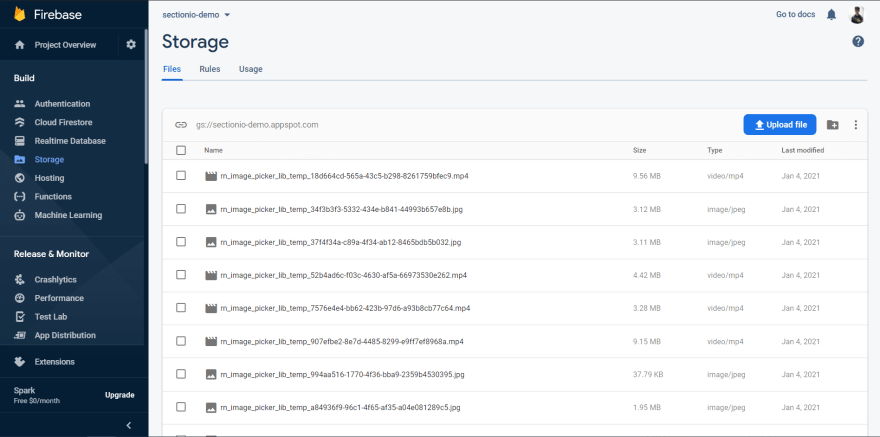Click the Machine Learning robot icon

click(x=20, y=215)
